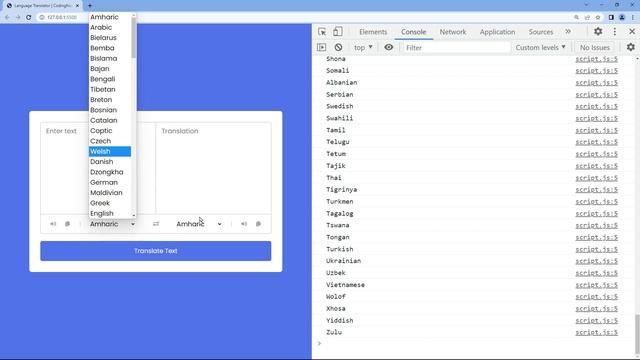Viewport: 640px width, 360px height.
Task: Copy translated text with copy icon
Action: click(x=258, y=224)
